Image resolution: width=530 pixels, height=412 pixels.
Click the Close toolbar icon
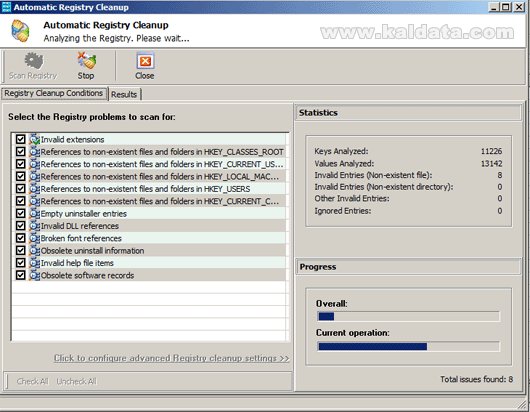(145, 61)
